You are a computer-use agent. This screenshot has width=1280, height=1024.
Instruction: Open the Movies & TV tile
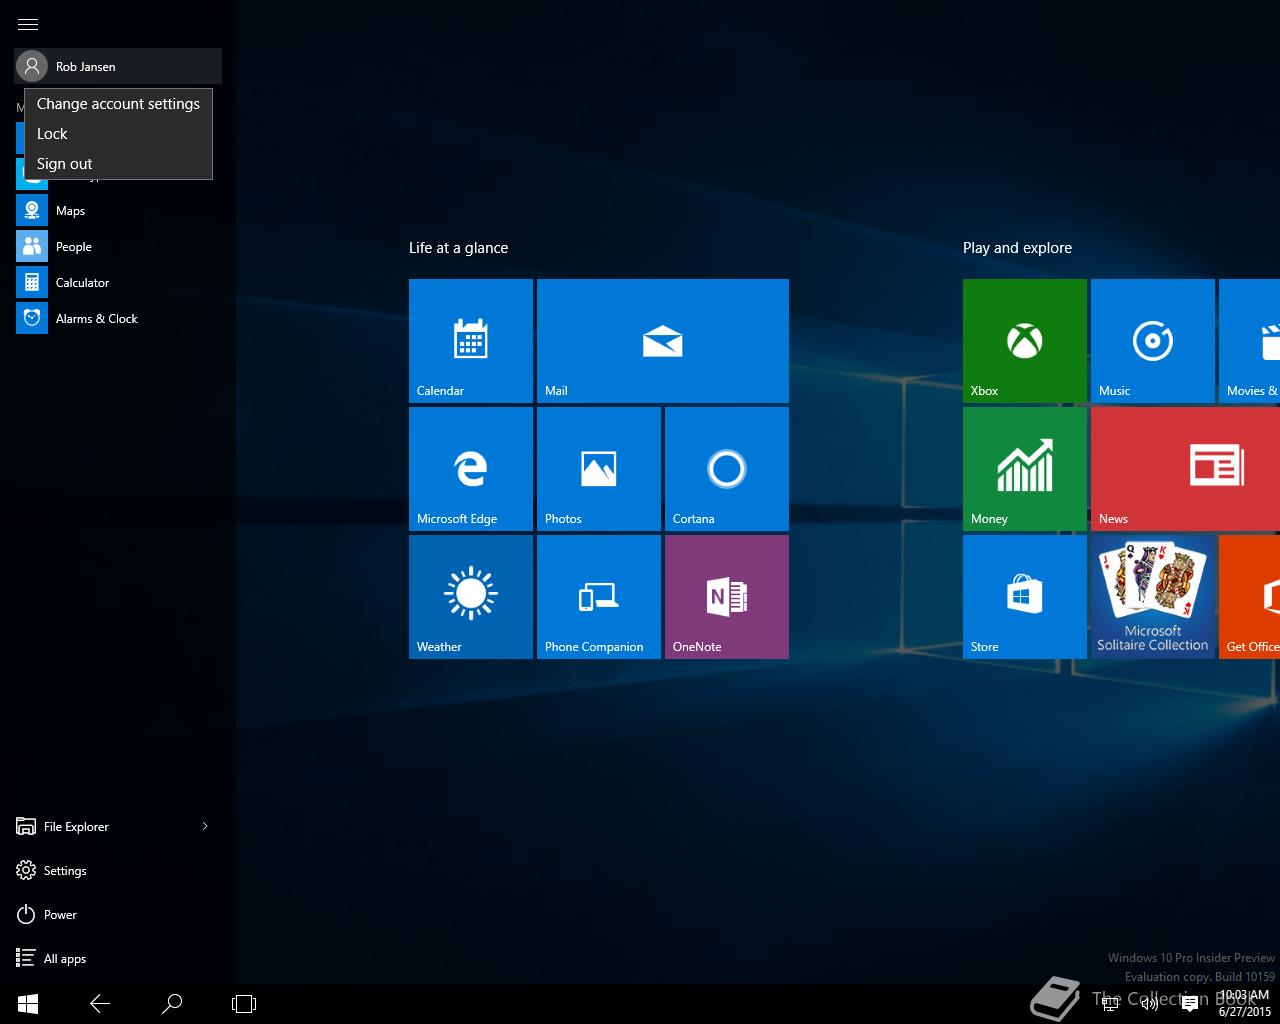(1249, 341)
